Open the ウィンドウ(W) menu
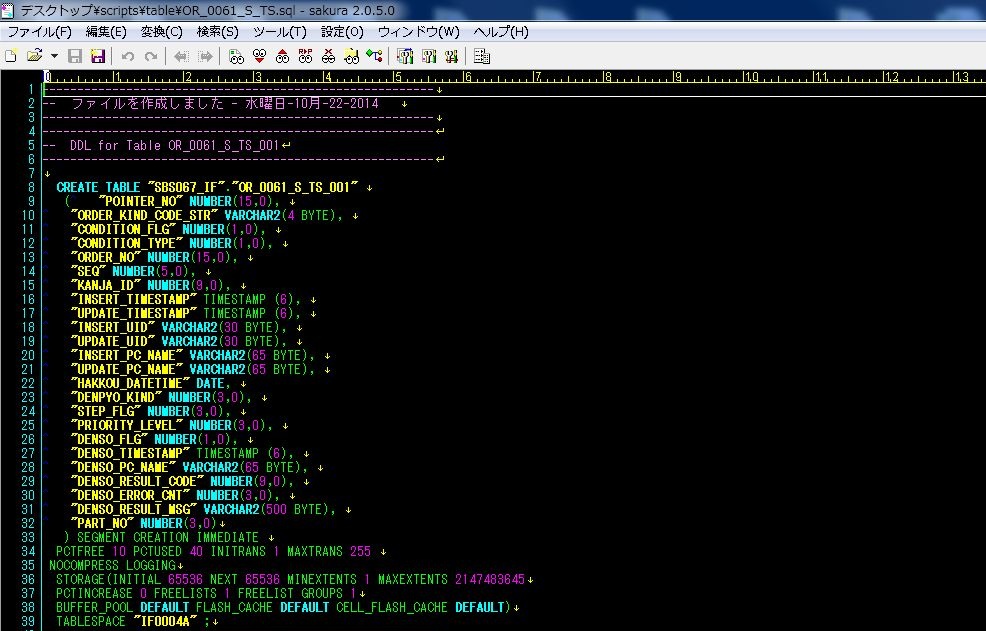Viewport: 986px width, 631px height. [x=418, y=31]
